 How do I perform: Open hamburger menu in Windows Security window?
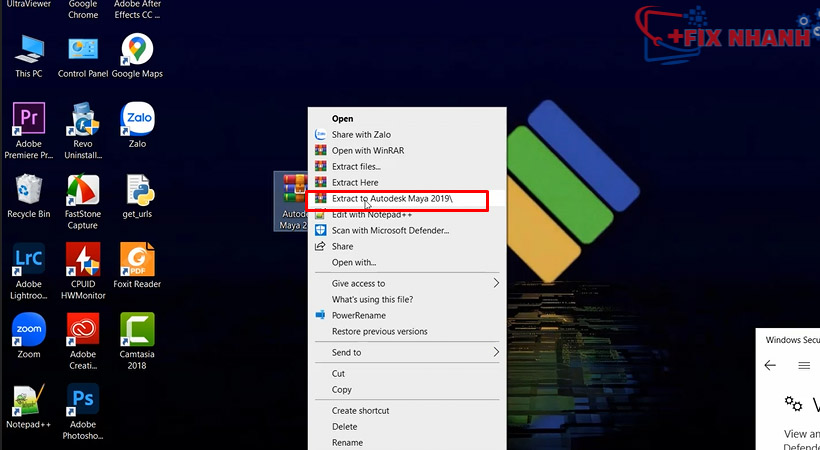point(804,365)
